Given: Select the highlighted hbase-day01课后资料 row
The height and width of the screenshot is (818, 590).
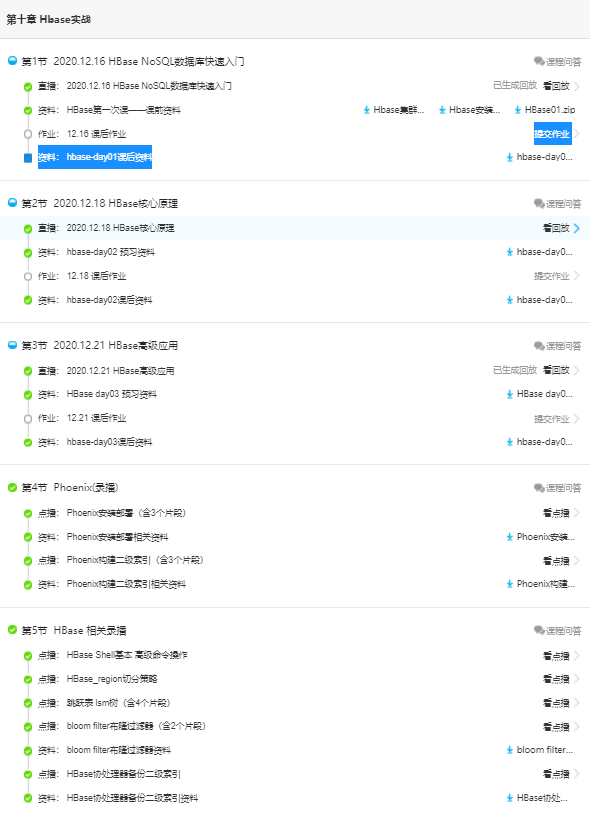Looking at the screenshot, I should tap(95, 157).
